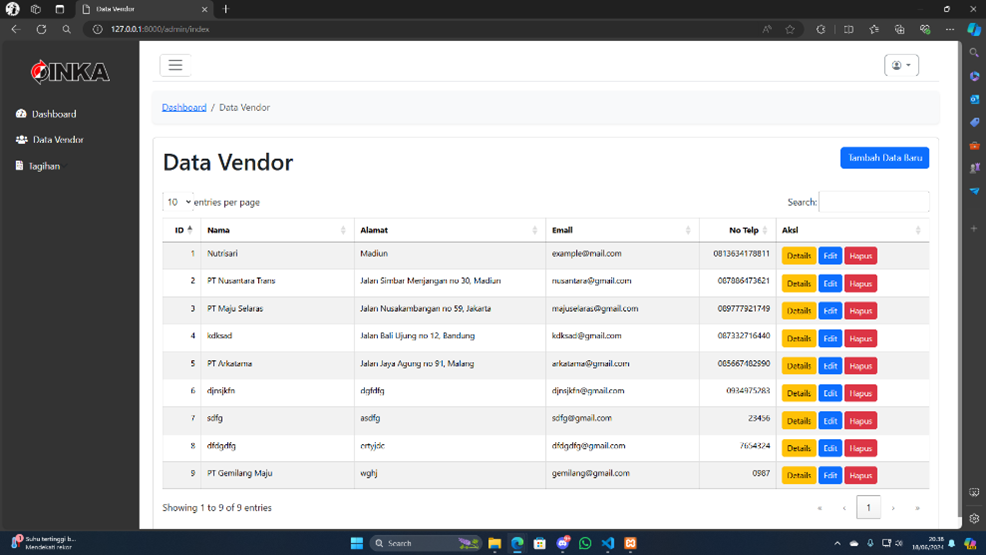Sort the table by the No Telp column
Screen dimensions: 986x555
(743, 230)
